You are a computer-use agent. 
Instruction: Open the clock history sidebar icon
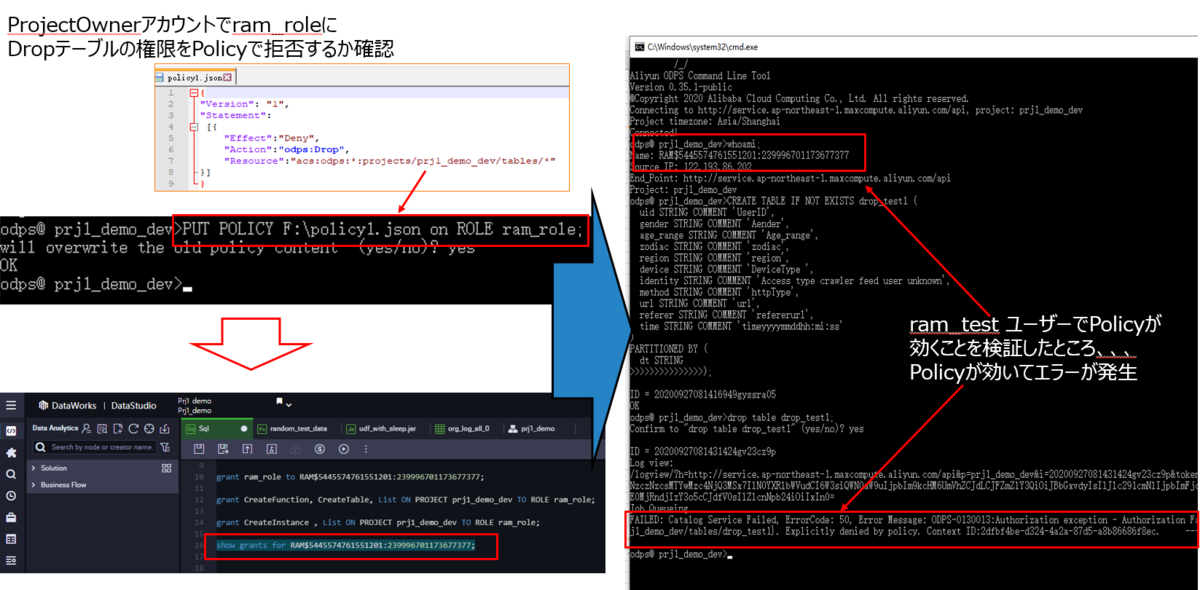click(11, 496)
